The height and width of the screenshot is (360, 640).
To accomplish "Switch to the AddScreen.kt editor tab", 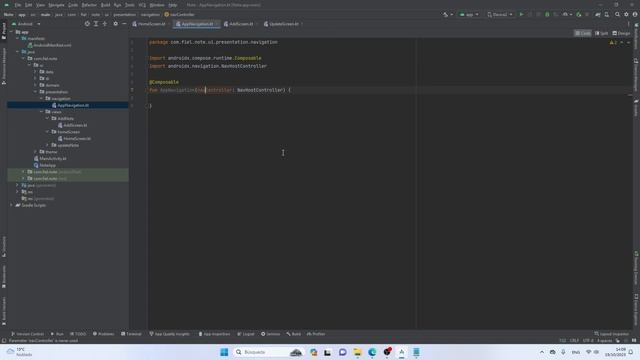I will tap(240, 24).
